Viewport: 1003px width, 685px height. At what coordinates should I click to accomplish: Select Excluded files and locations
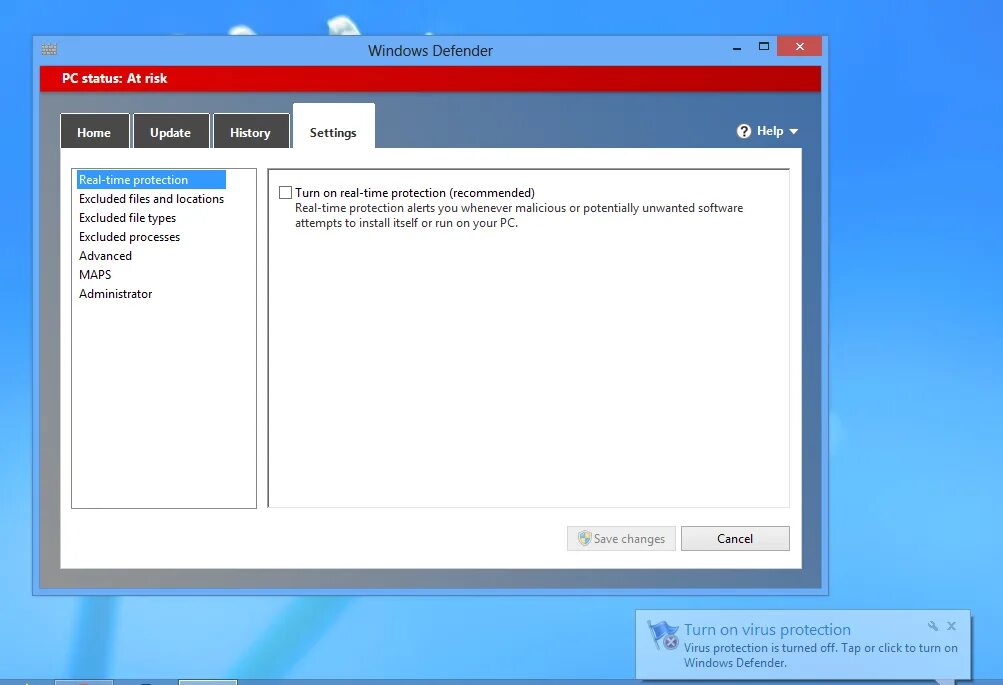pos(152,199)
